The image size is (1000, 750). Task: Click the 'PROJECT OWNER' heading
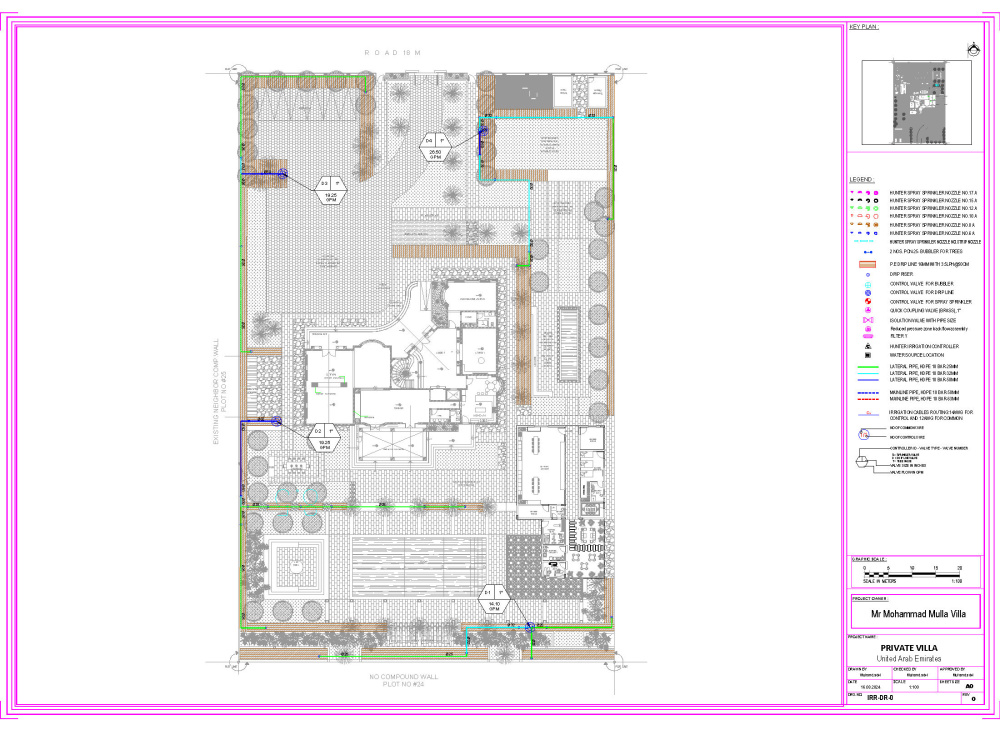tap(870, 598)
